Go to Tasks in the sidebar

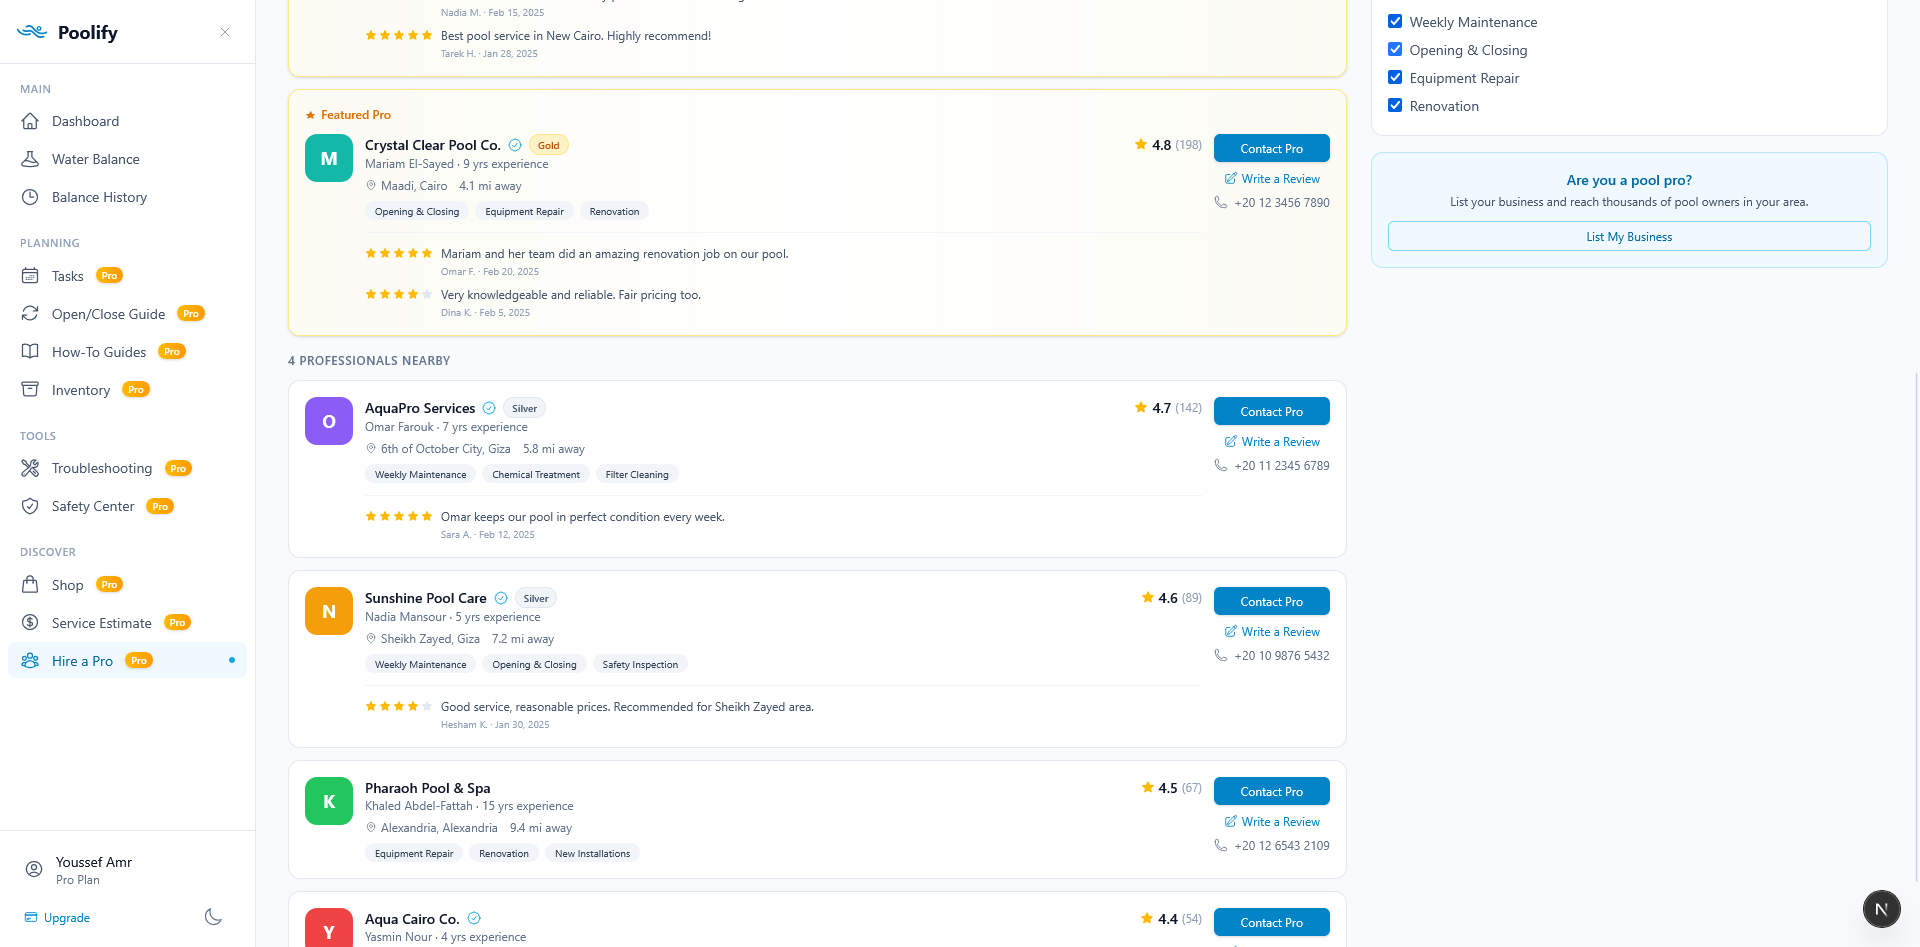[127, 276]
